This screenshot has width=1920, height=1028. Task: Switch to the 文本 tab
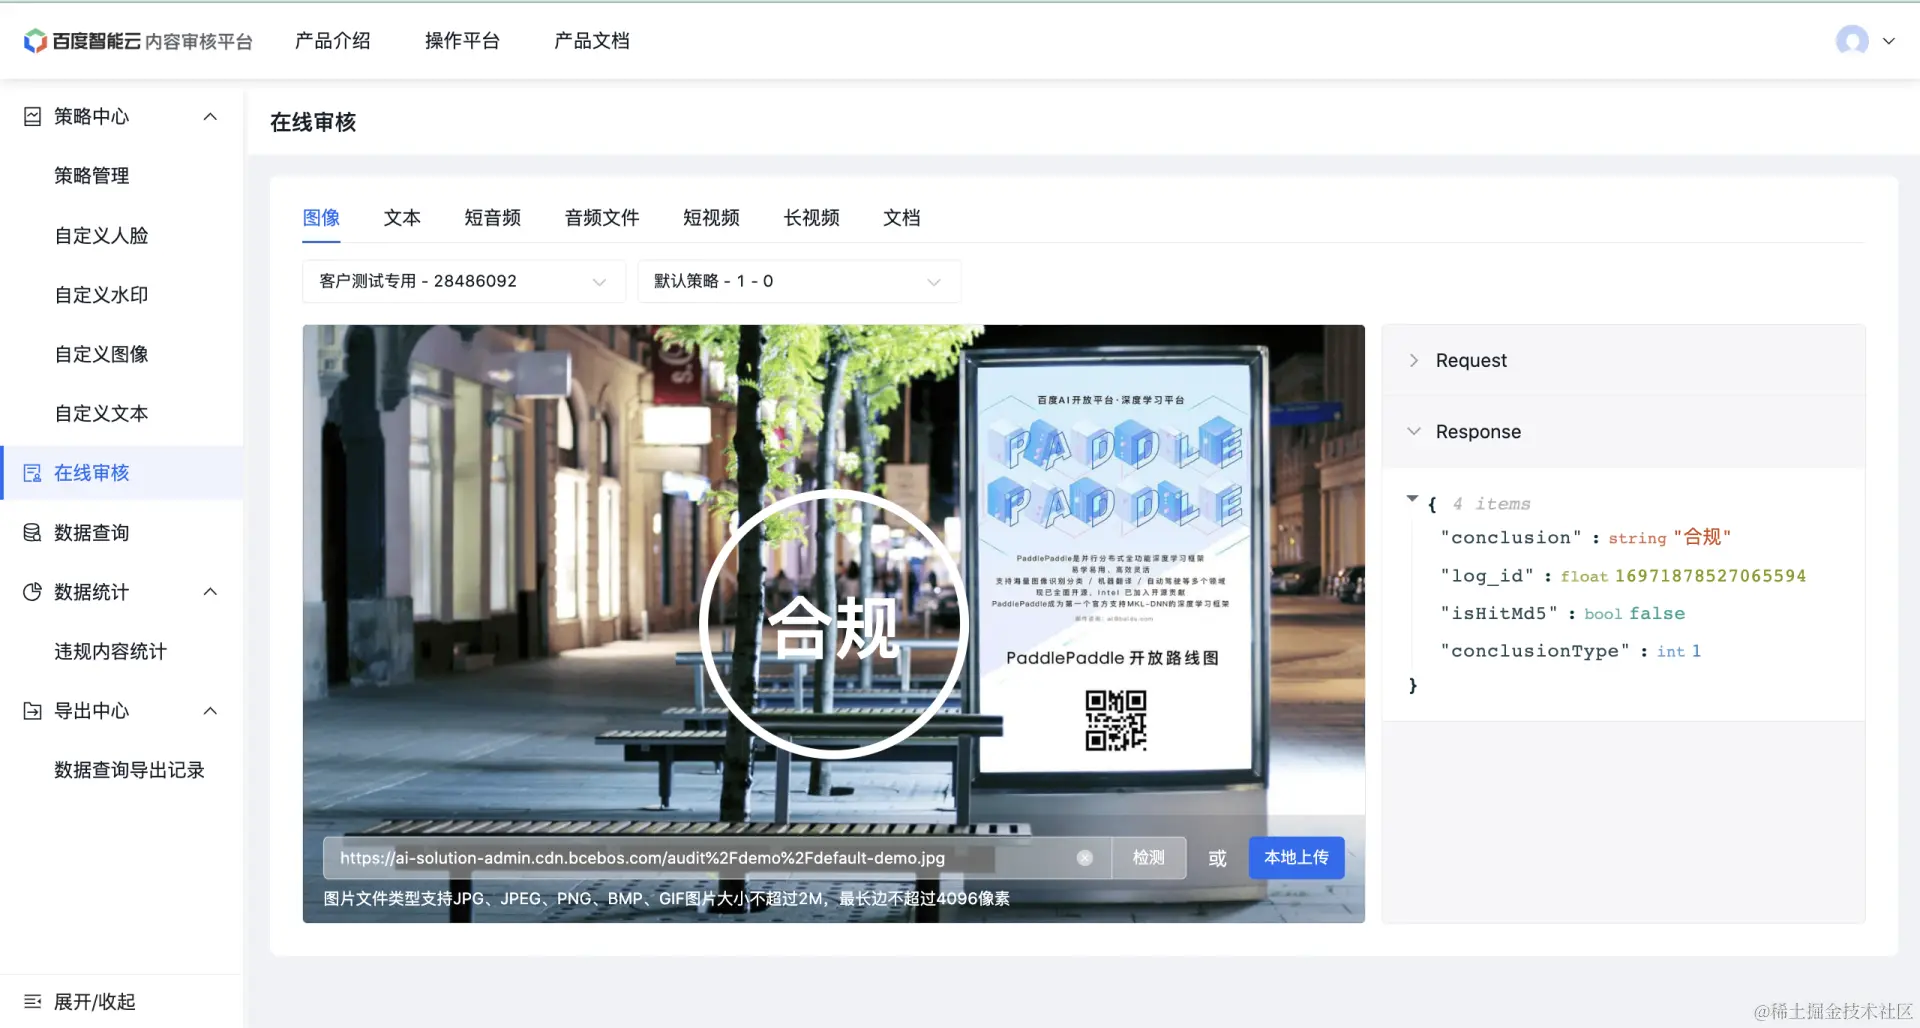pos(402,218)
